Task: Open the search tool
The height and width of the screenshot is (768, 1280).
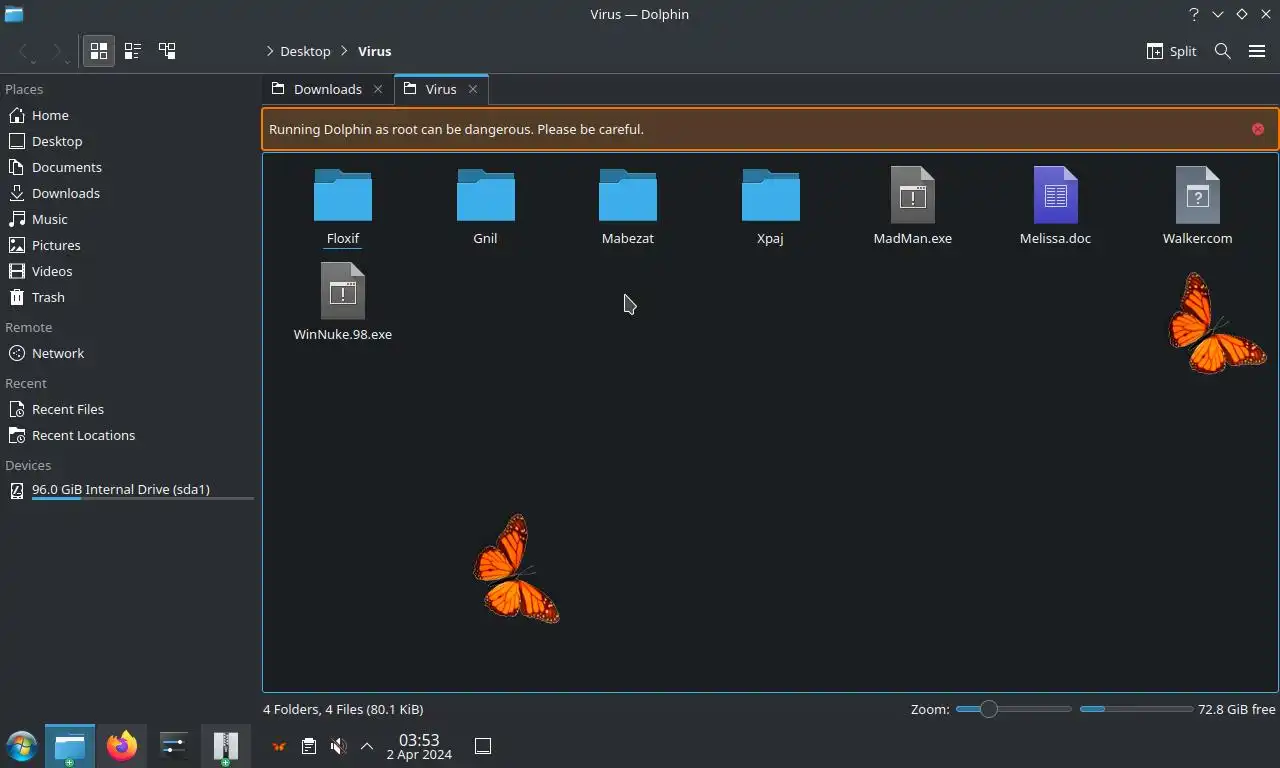Action: tap(1222, 51)
